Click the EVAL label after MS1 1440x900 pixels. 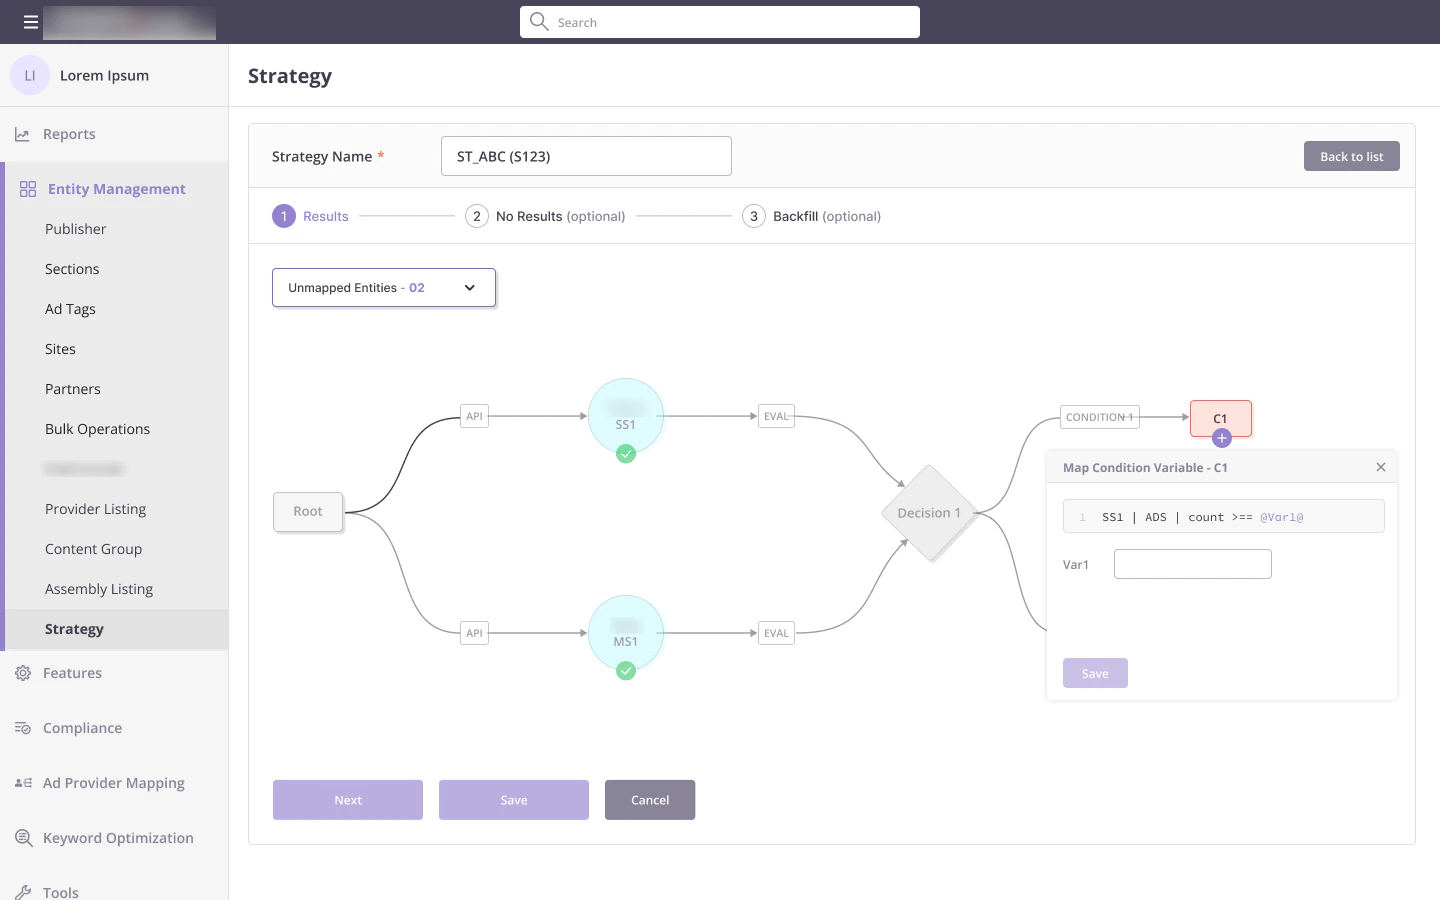(x=777, y=633)
